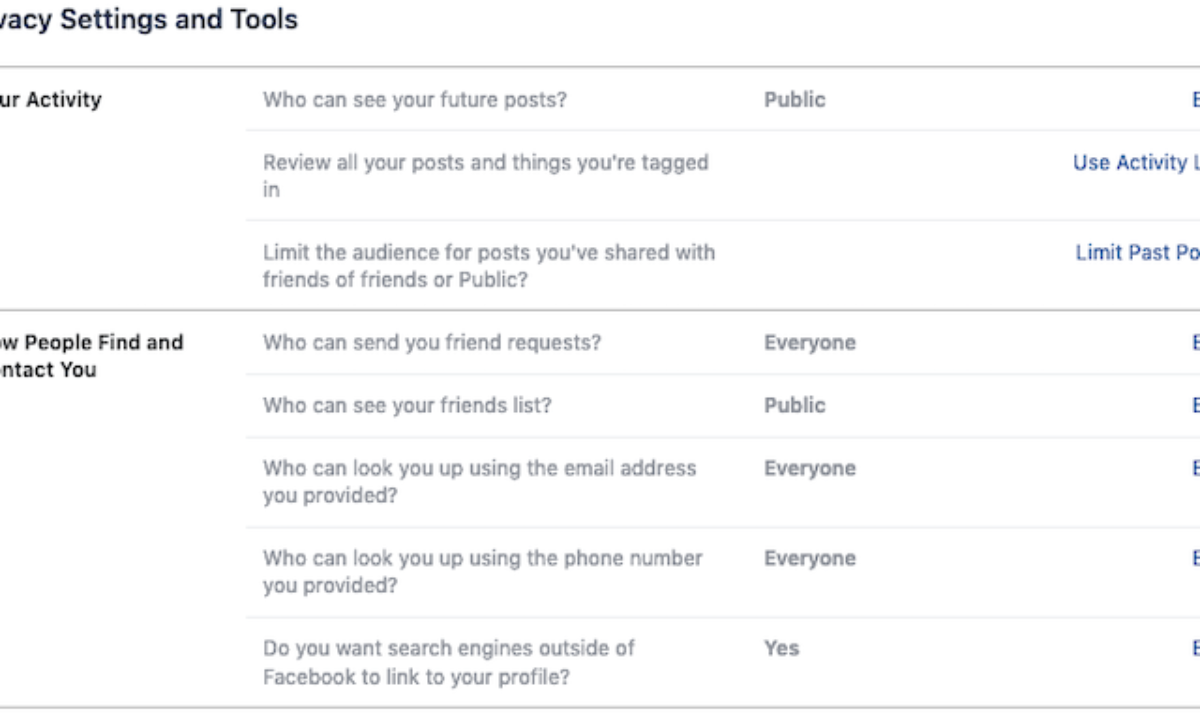Edit the search engine linking setting

1195,649
